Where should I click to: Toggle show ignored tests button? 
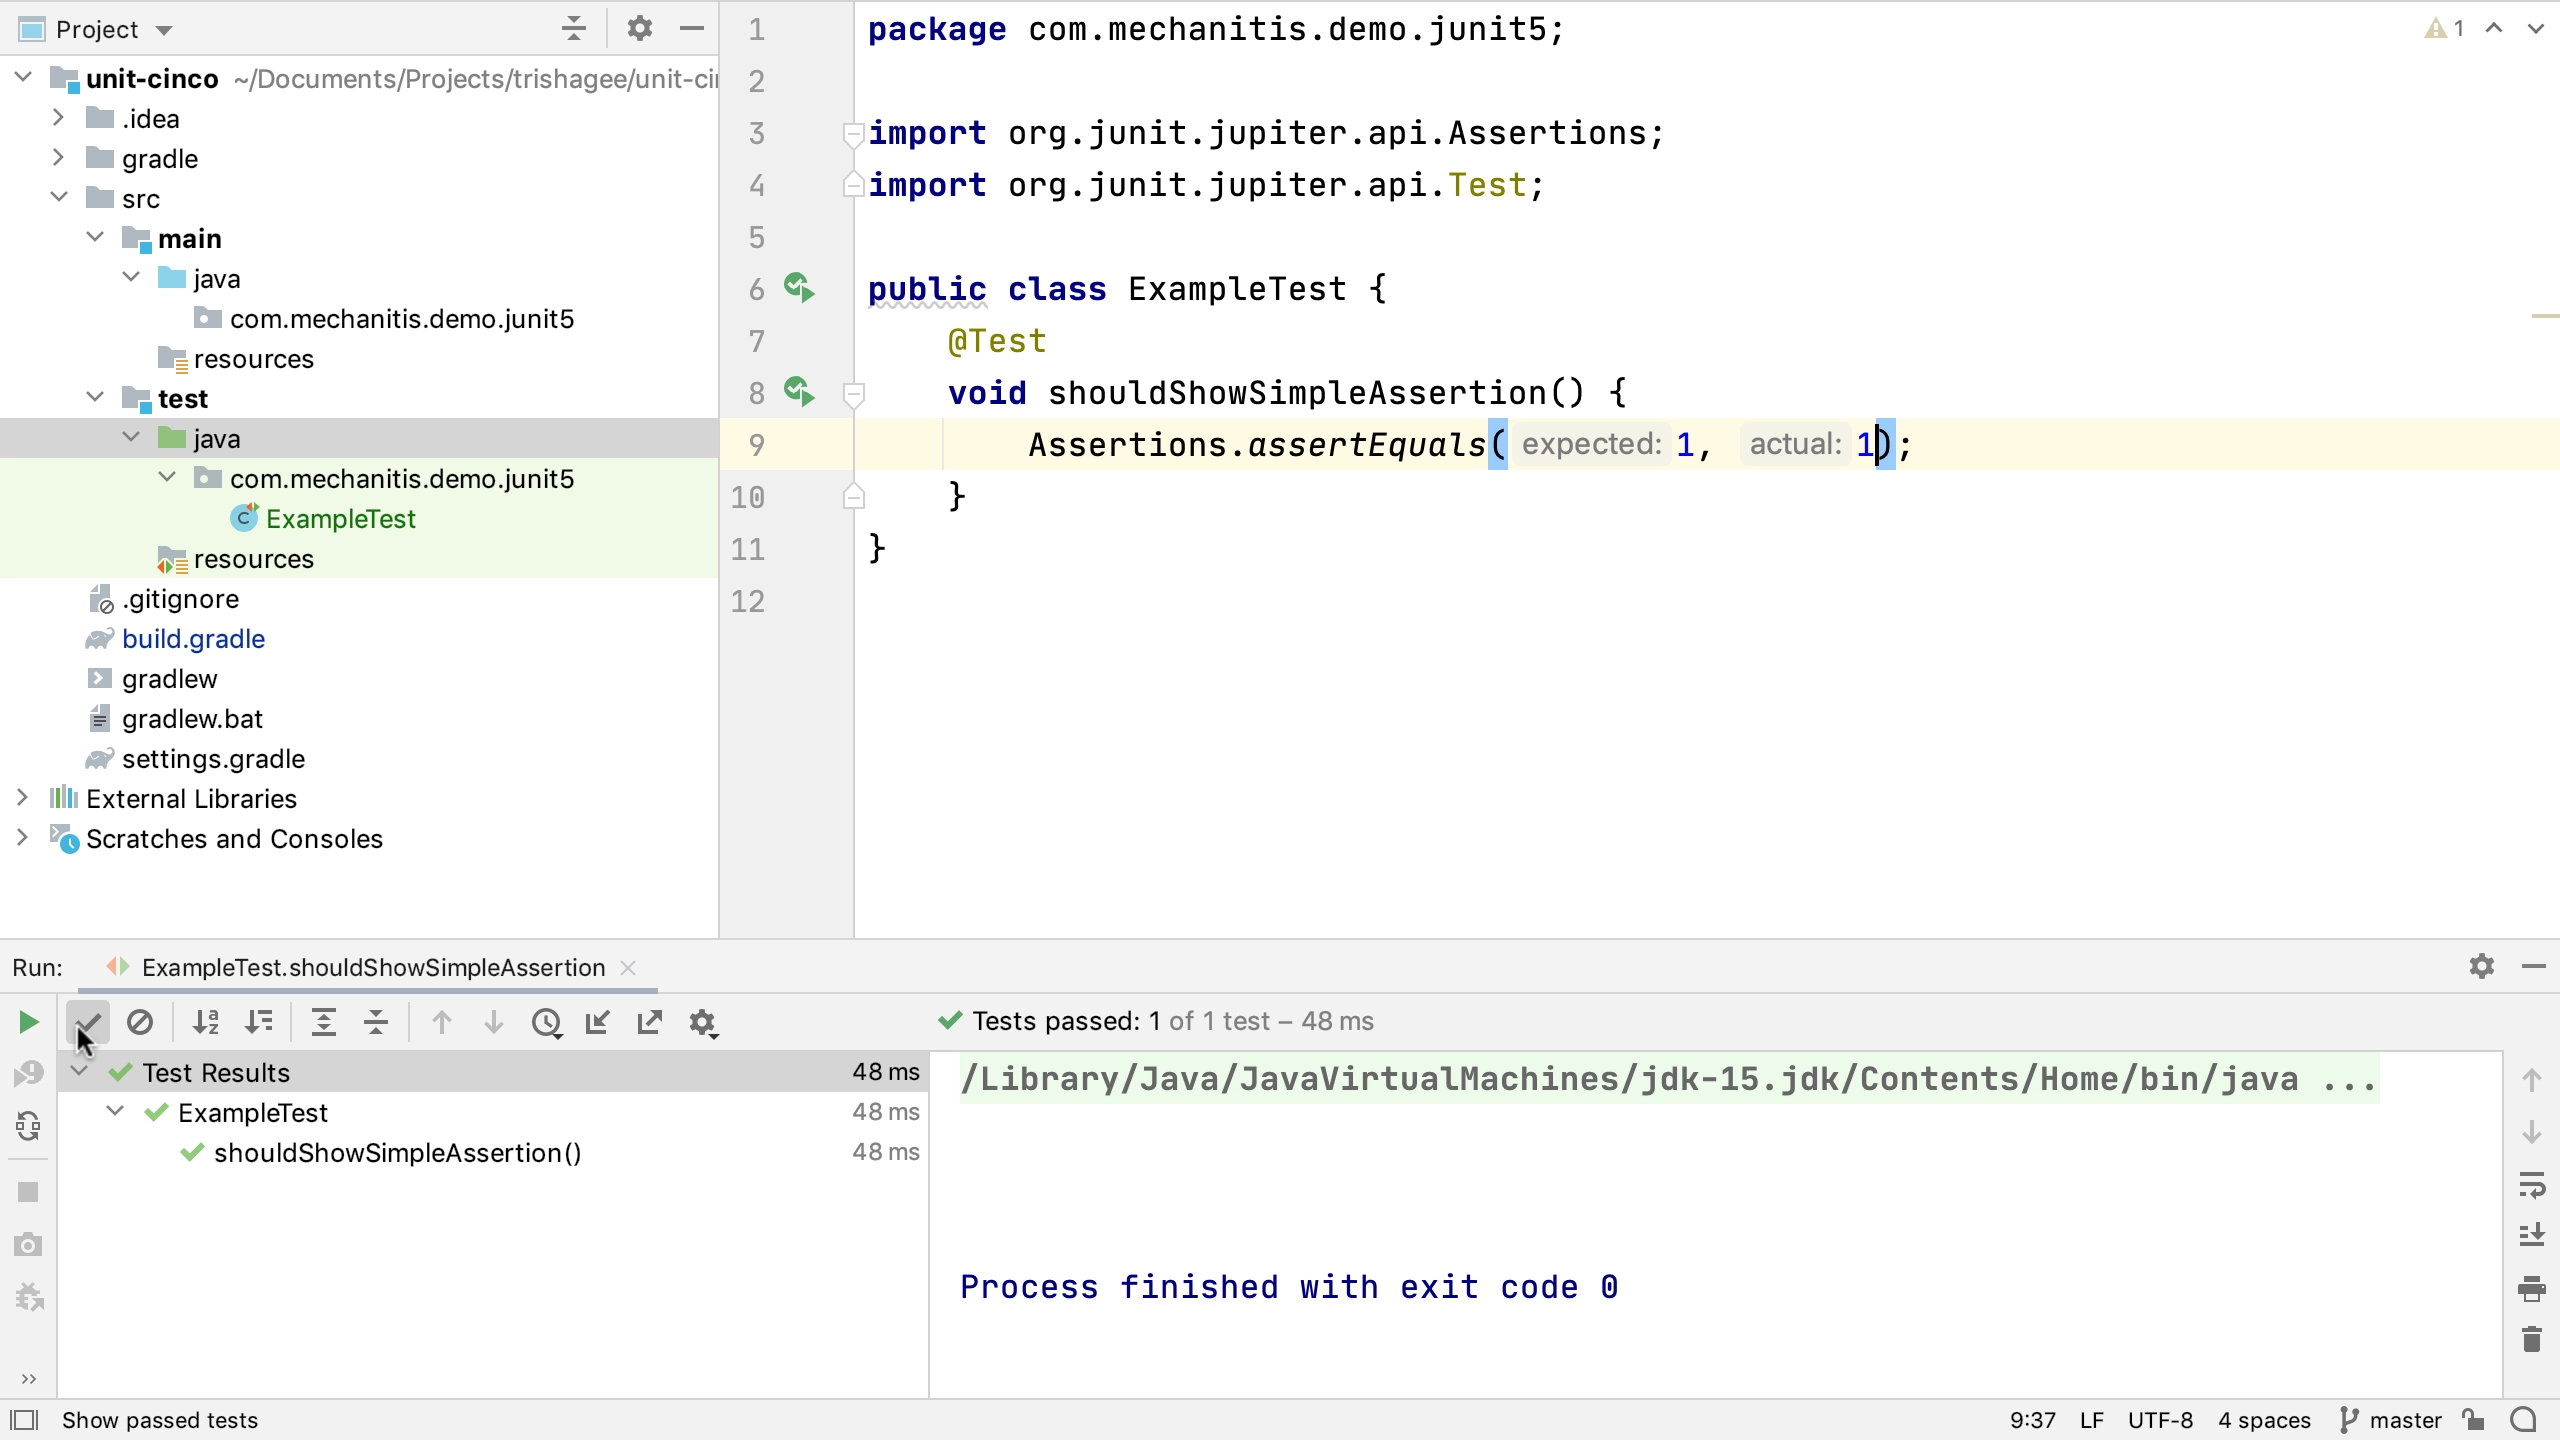(x=140, y=1022)
